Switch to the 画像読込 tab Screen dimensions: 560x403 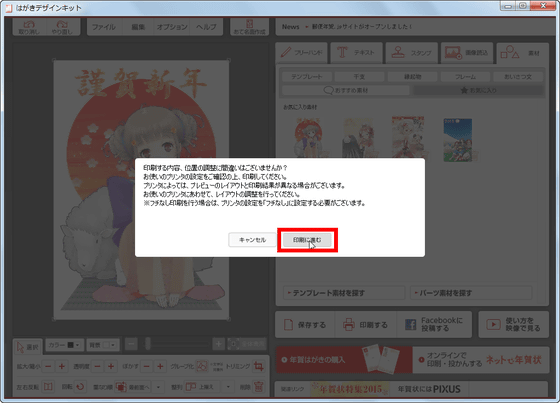point(467,53)
